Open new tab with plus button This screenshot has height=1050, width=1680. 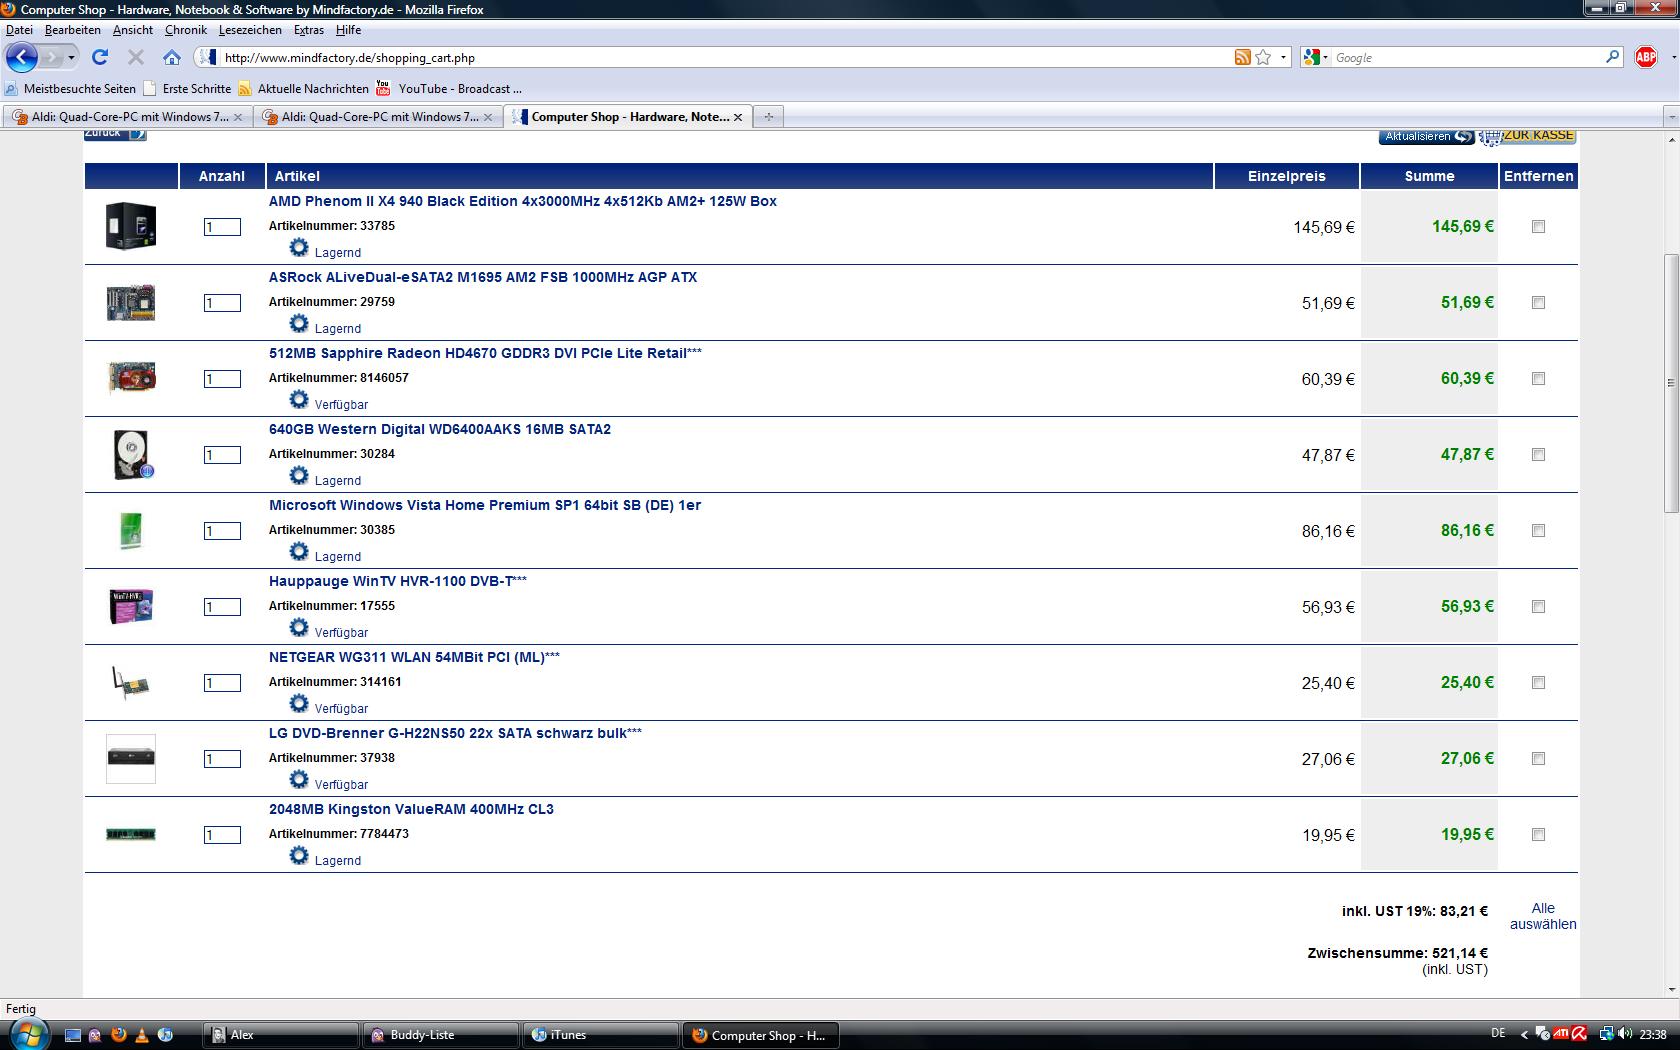[768, 117]
